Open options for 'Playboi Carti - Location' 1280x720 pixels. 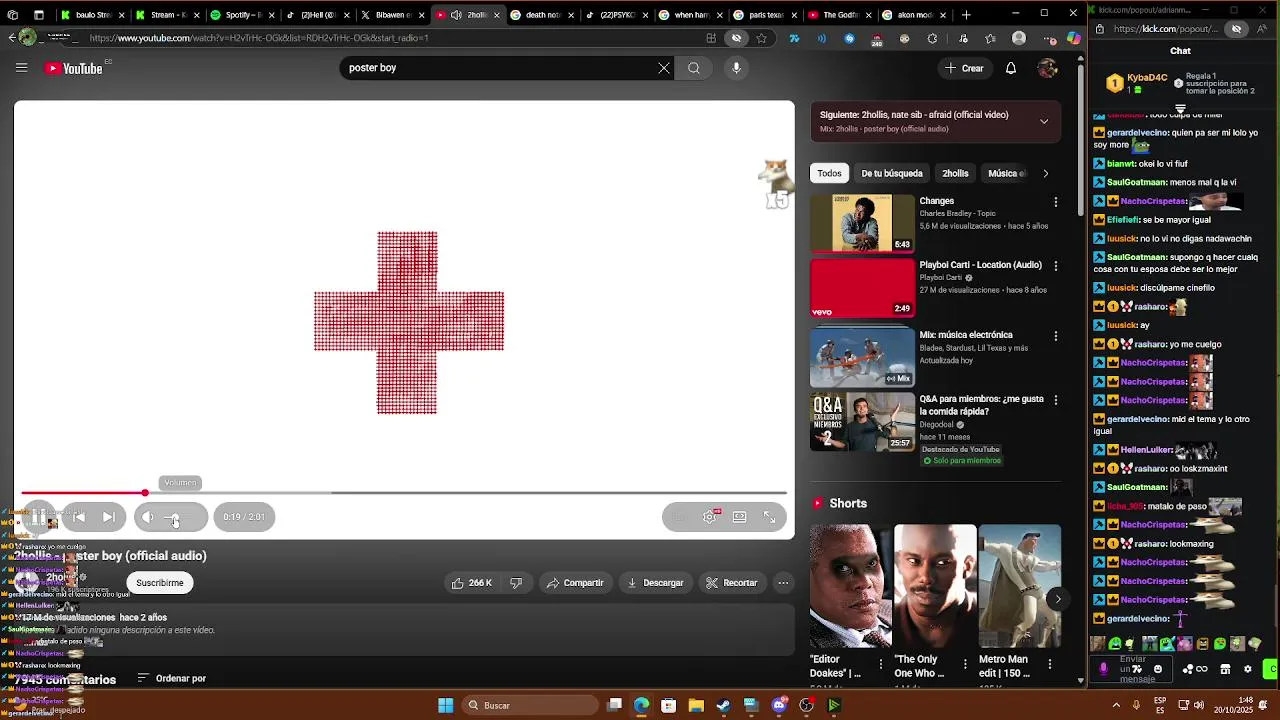click(1055, 266)
